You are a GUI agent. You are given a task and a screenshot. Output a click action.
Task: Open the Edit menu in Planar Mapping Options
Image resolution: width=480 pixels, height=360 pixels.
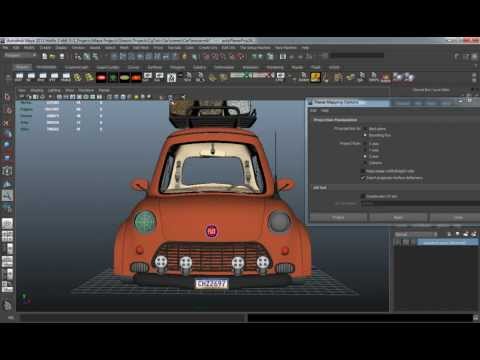[x=314, y=110]
